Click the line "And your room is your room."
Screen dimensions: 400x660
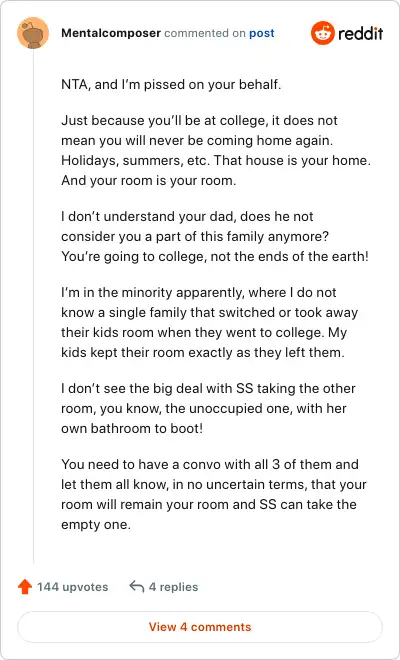[149, 181]
